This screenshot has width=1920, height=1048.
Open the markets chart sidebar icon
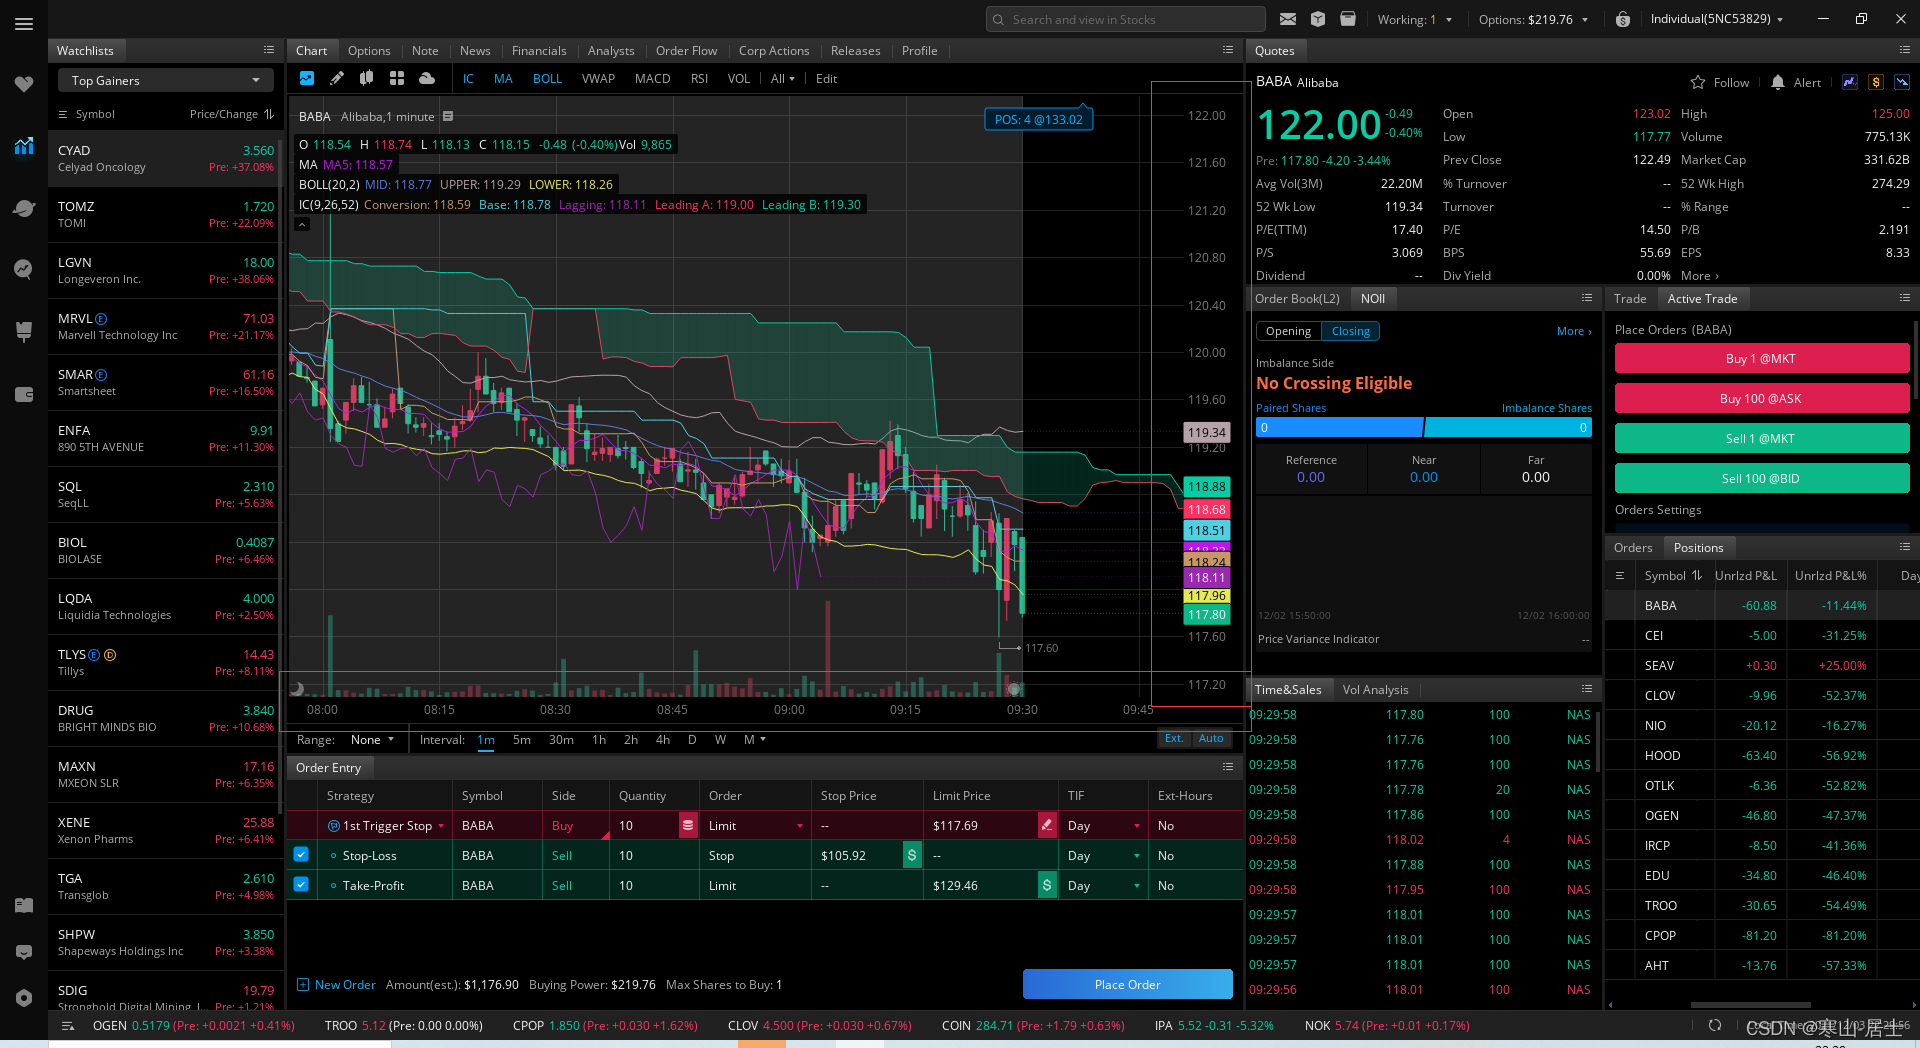pyautogui.click(x=24, y=146)
